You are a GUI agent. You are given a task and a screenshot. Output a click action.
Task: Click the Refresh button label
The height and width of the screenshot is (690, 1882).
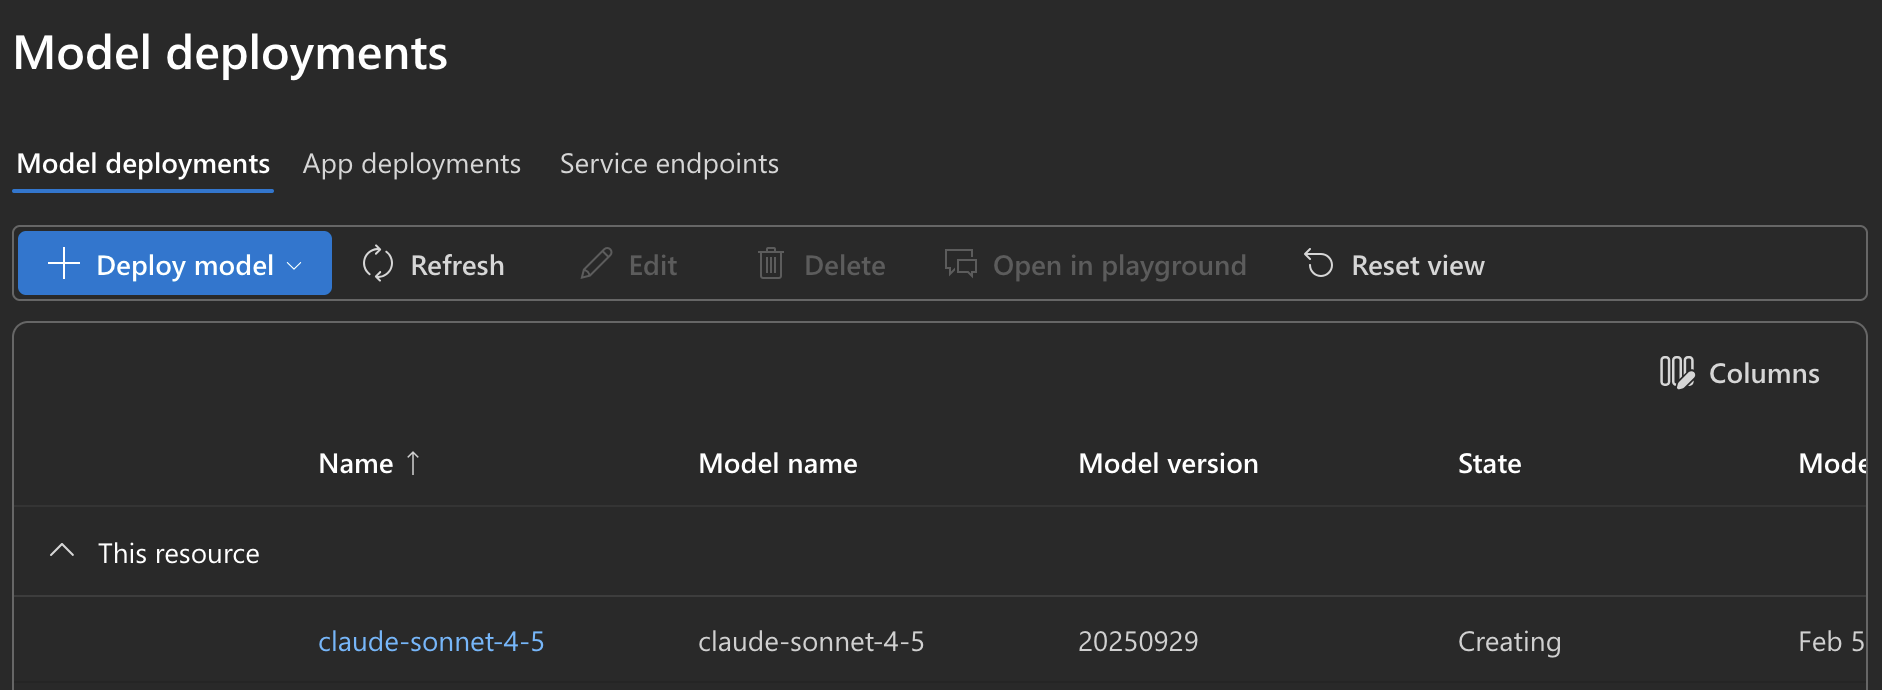(457, 265)
